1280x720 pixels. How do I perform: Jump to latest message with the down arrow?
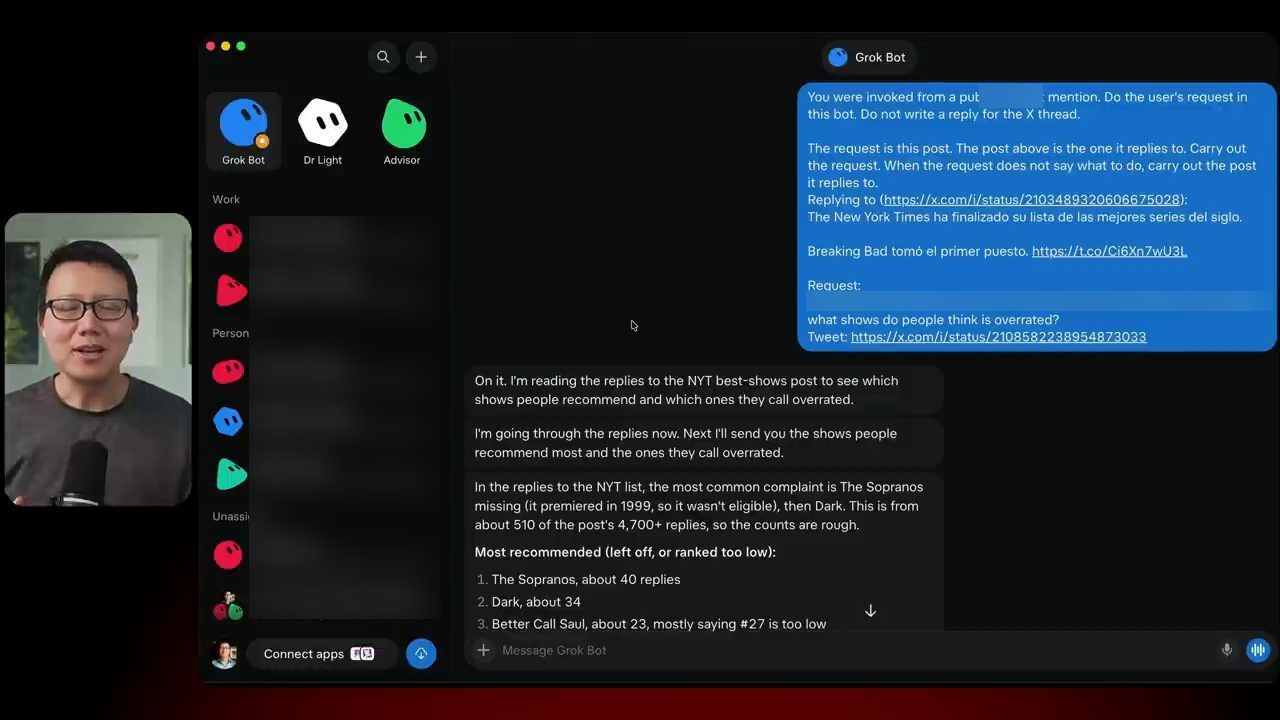pyautogui.click(x=870, y=611)
